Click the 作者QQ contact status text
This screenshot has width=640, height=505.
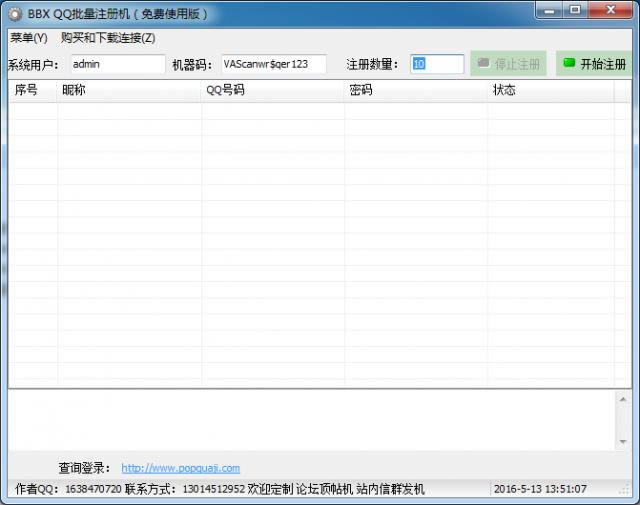pos(220,489)
